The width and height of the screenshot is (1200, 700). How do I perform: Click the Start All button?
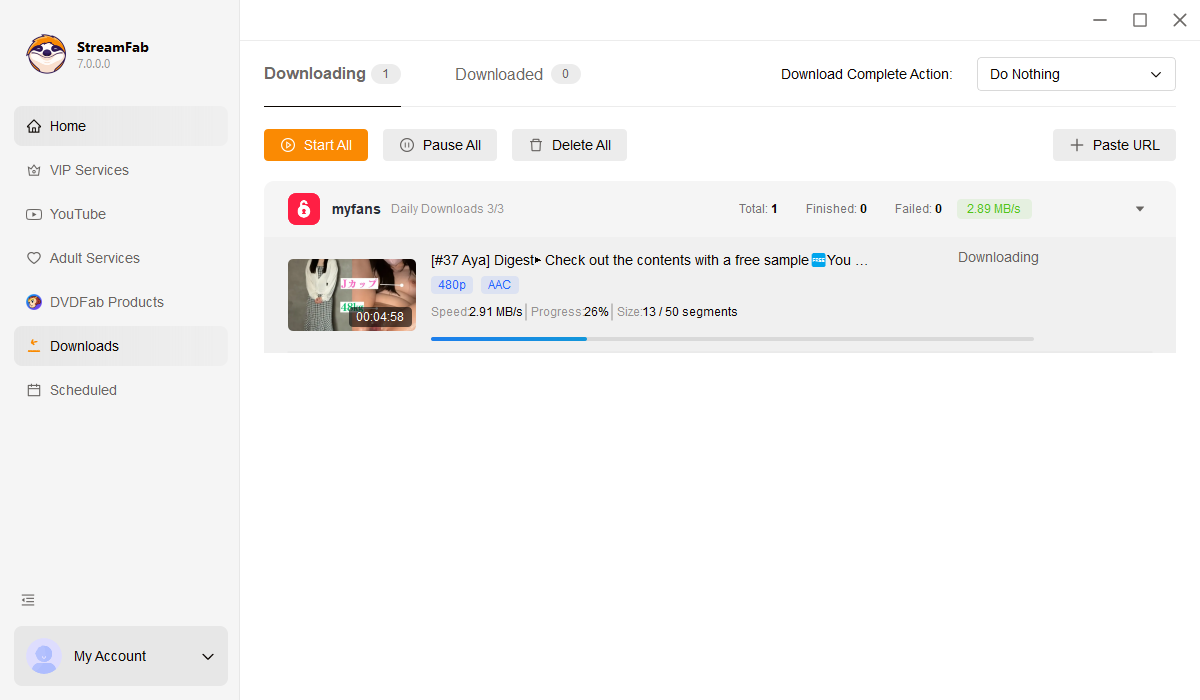point(315,145)
